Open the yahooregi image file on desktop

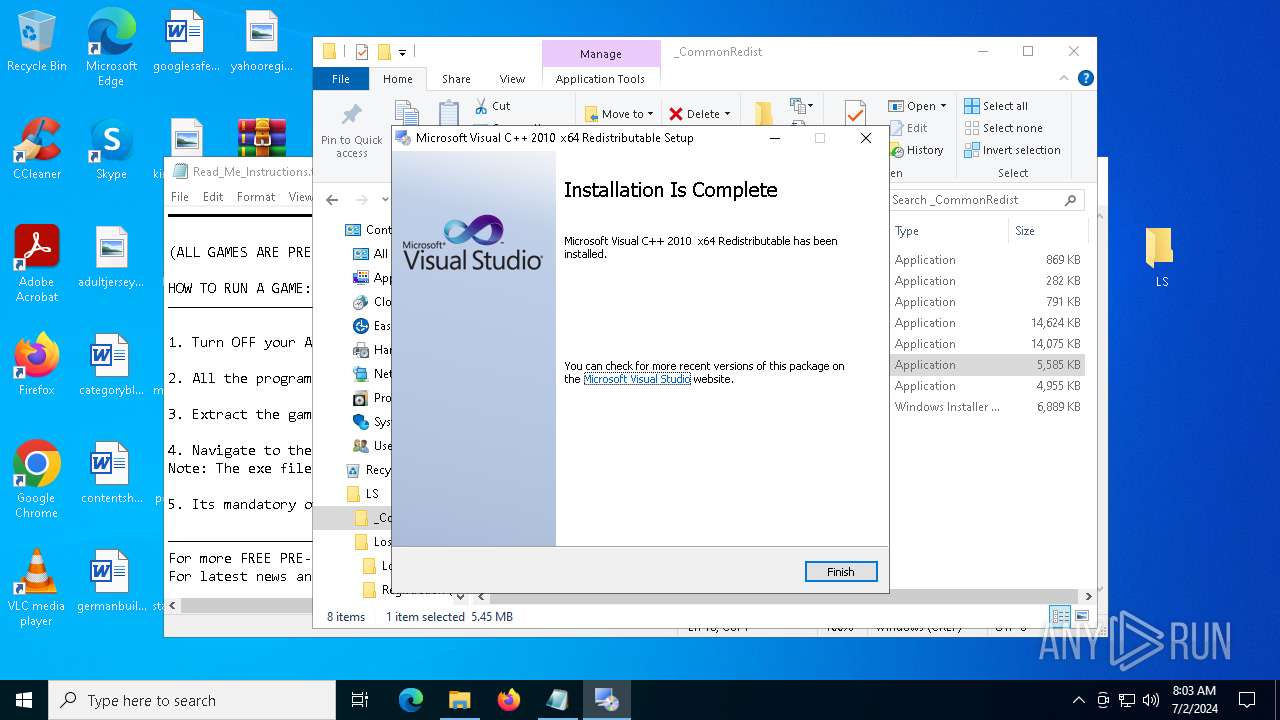(261, 42)
